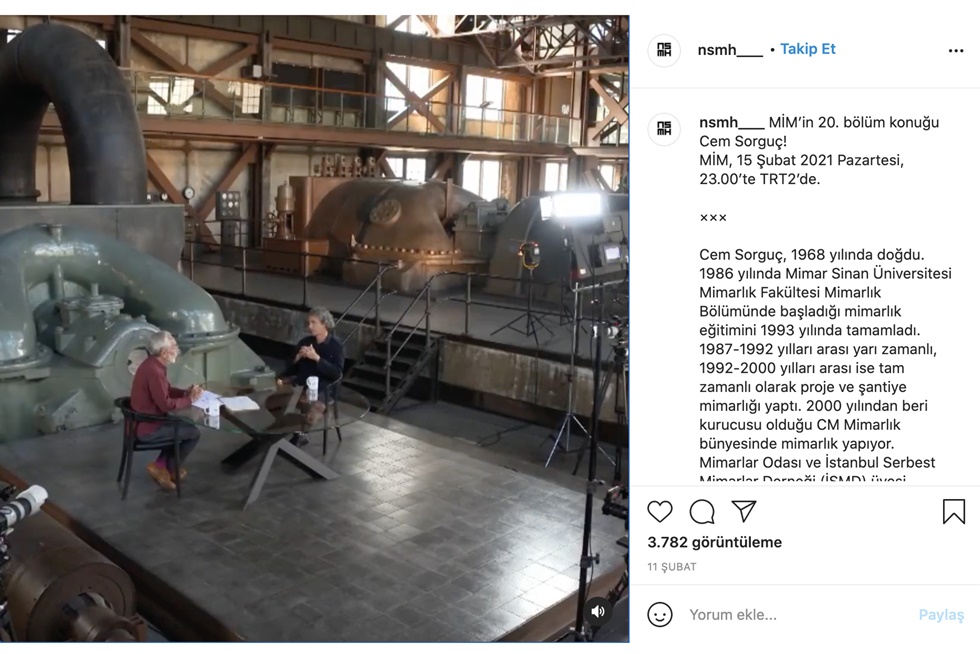980x654 pixels.
Task: Save the post with the bookmark icon
Action: [x=953, y=512]
